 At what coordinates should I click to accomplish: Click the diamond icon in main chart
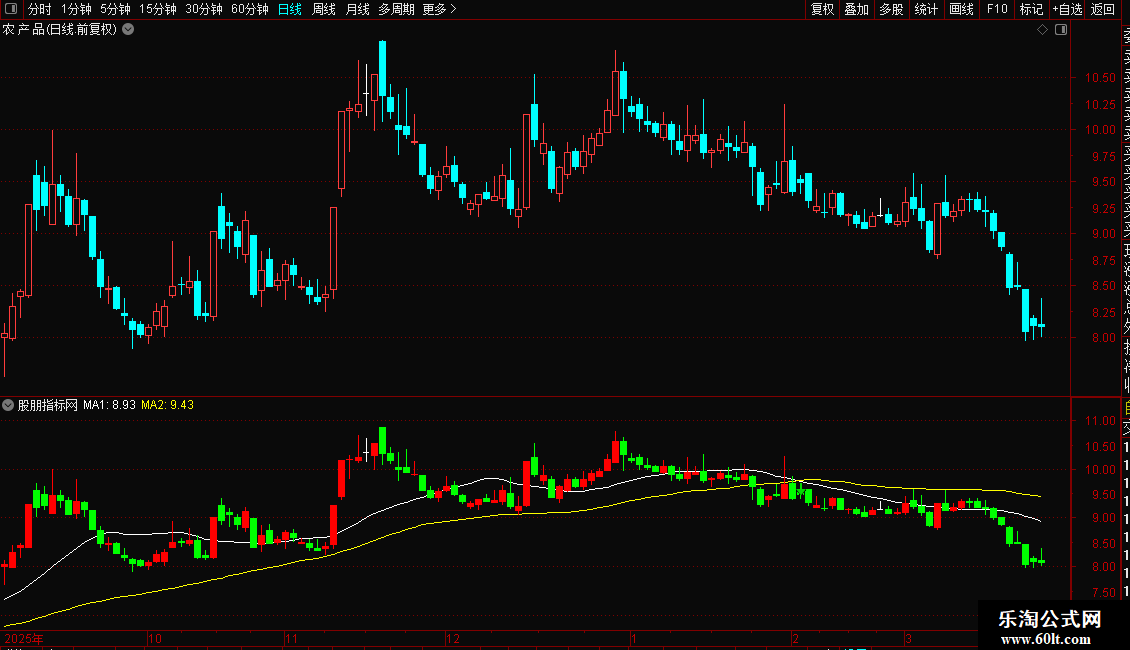coord(1042,30)
